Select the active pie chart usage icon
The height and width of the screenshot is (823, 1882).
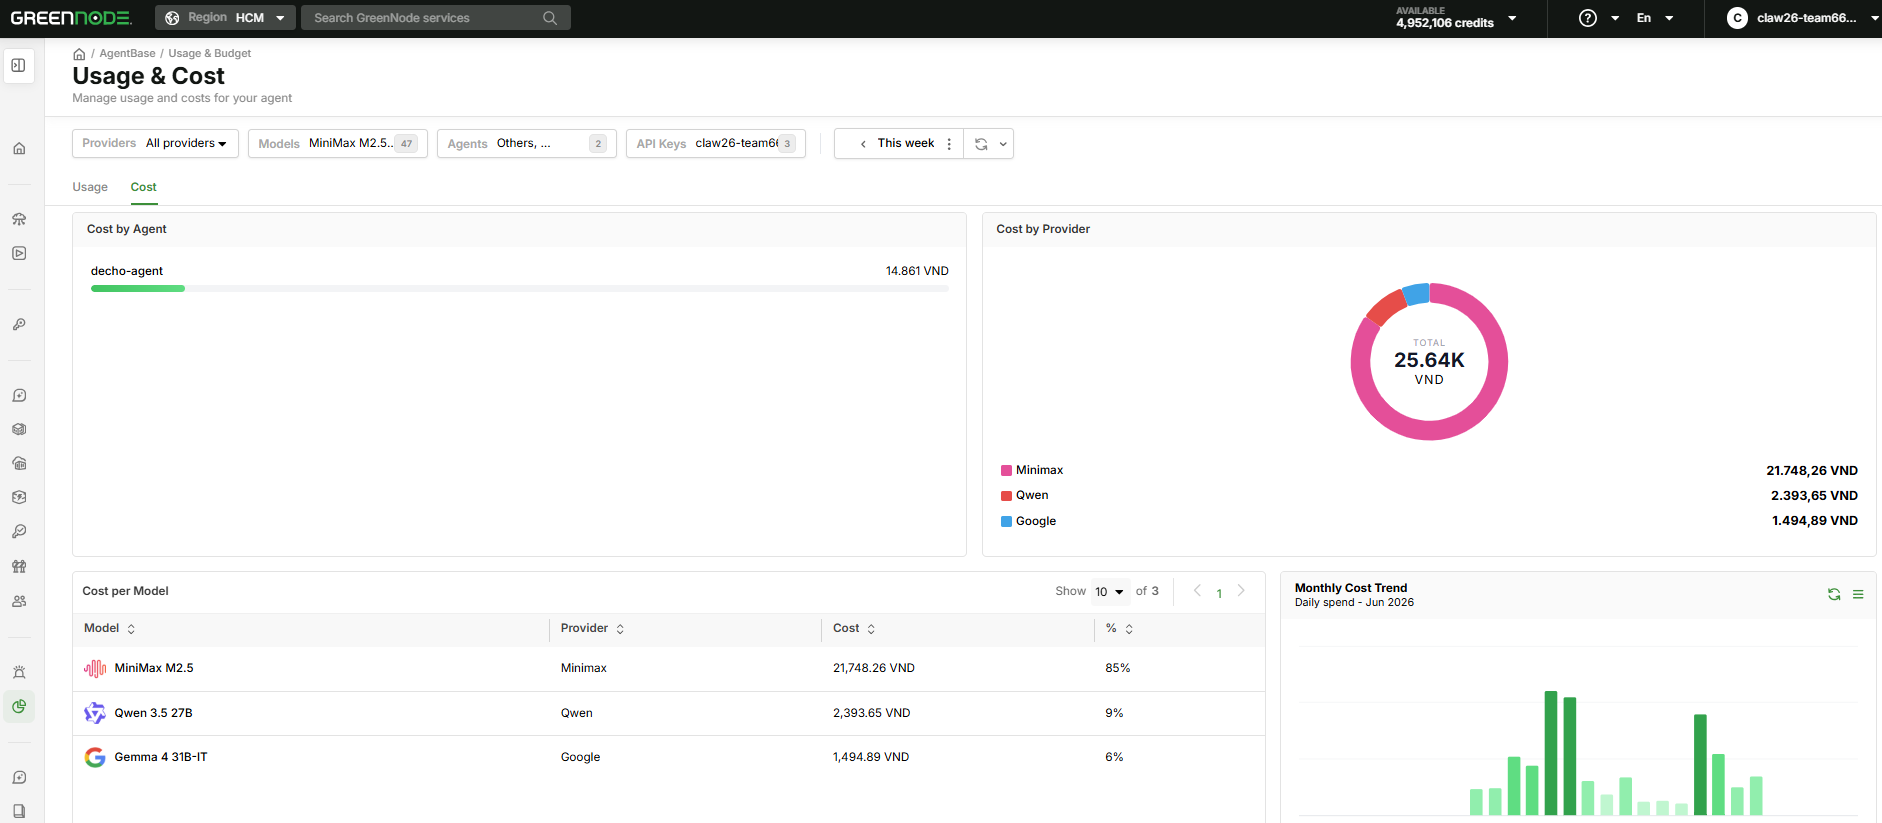pyautogui.click(x=19, y=707)
